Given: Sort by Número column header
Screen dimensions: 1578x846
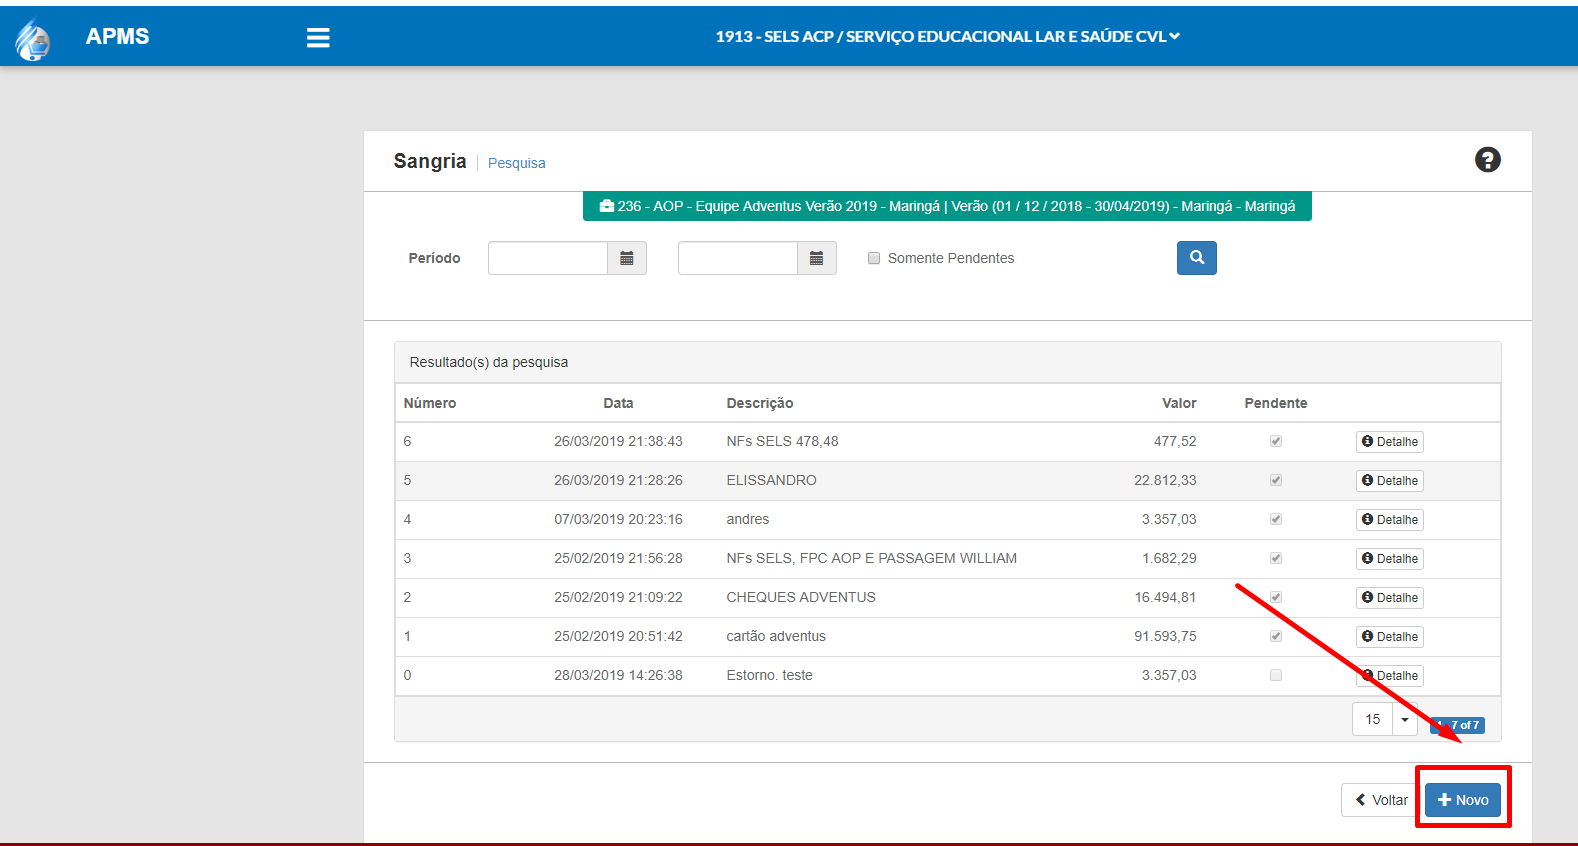Looking at the screenshot, I should pyautogui.click(x=430, y=403).
